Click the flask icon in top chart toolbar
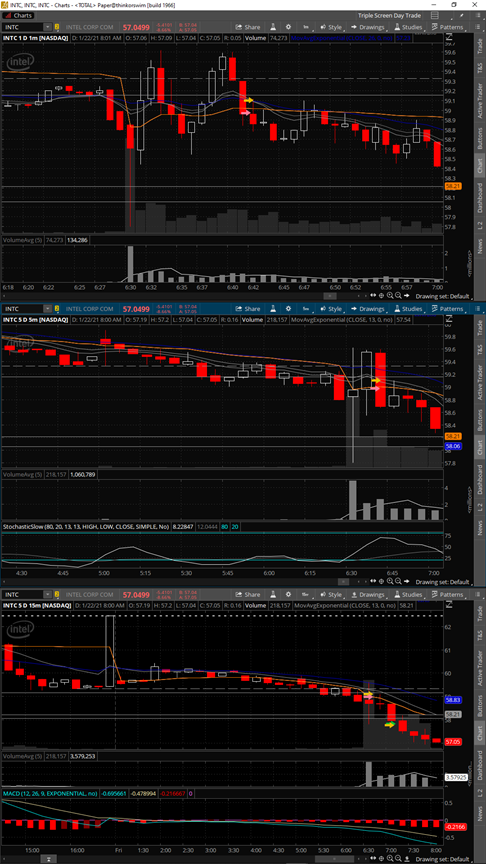Viewport: 486px width, 864px height. pyautogui.click(x=272, y=27)
